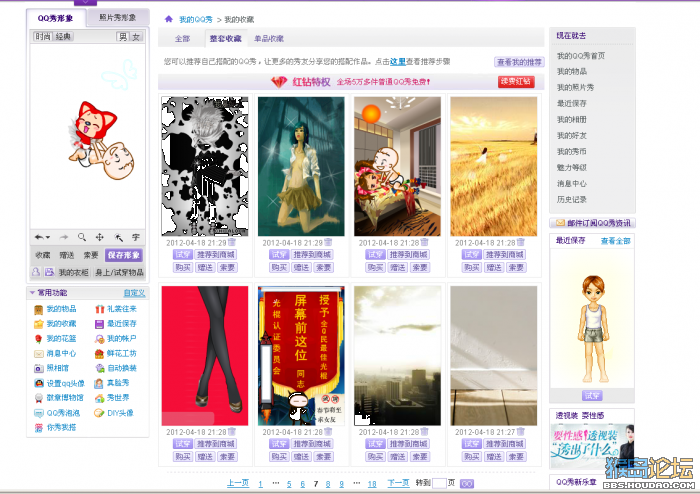Click the person silhouette icon beside 我的衣柜

click(36, 271)
